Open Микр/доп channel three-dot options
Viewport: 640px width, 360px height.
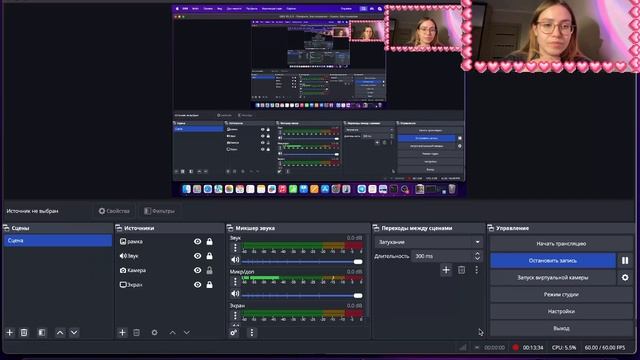tap(235, 282)
